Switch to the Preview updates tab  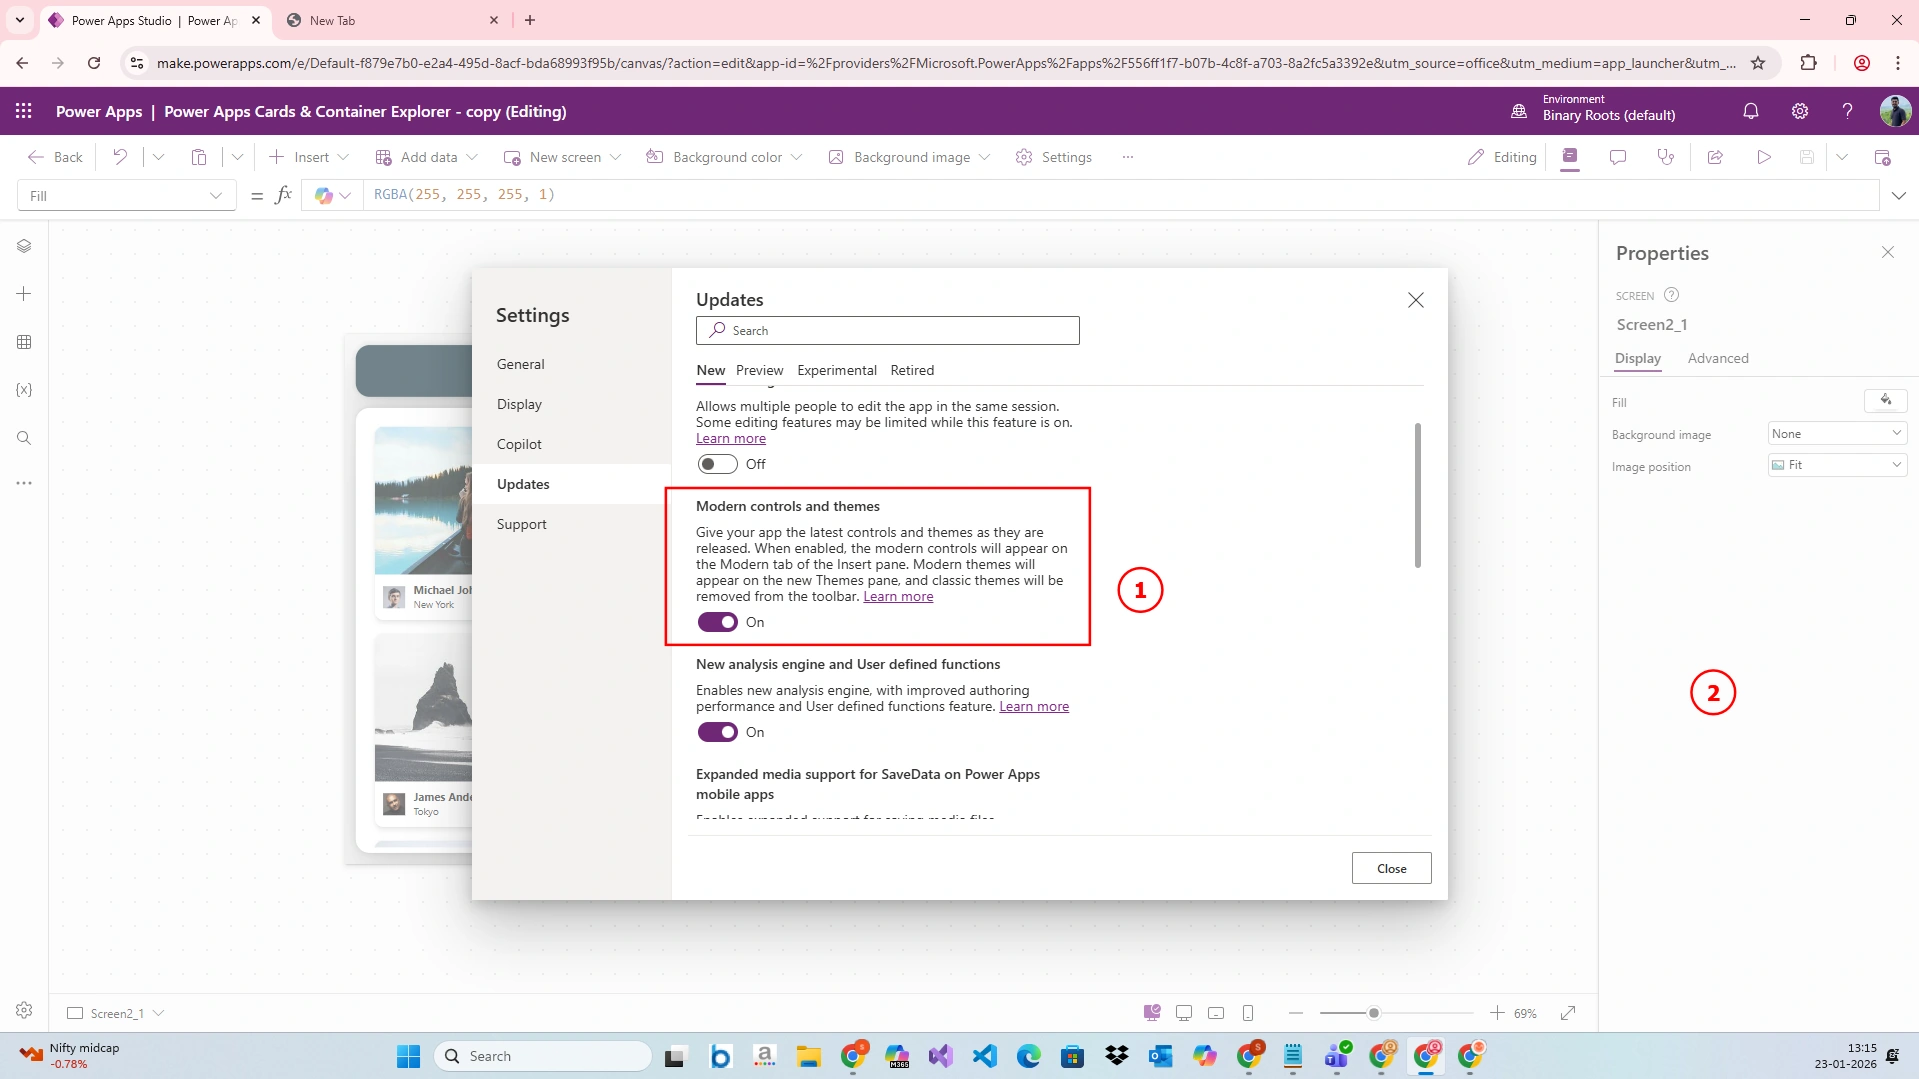point(760,370)
